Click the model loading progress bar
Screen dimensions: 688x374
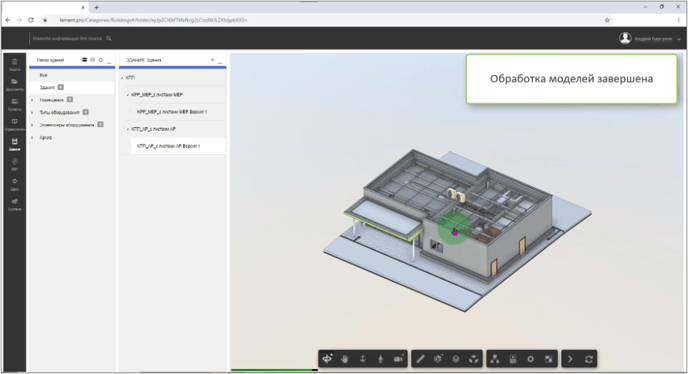(x=274, y=370)
